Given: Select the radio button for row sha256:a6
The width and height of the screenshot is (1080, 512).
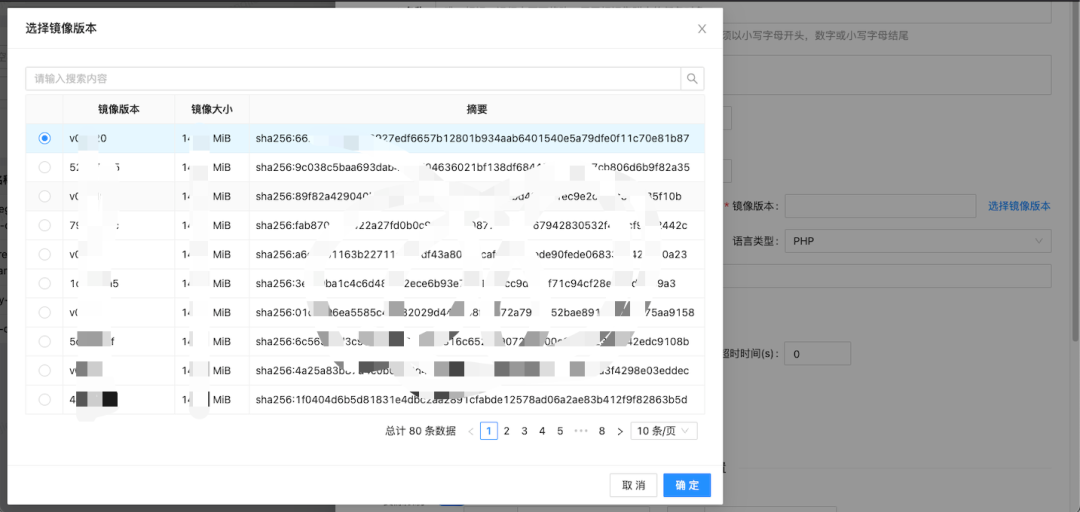Looking at the screenshot, I should [x=45, y=254].
